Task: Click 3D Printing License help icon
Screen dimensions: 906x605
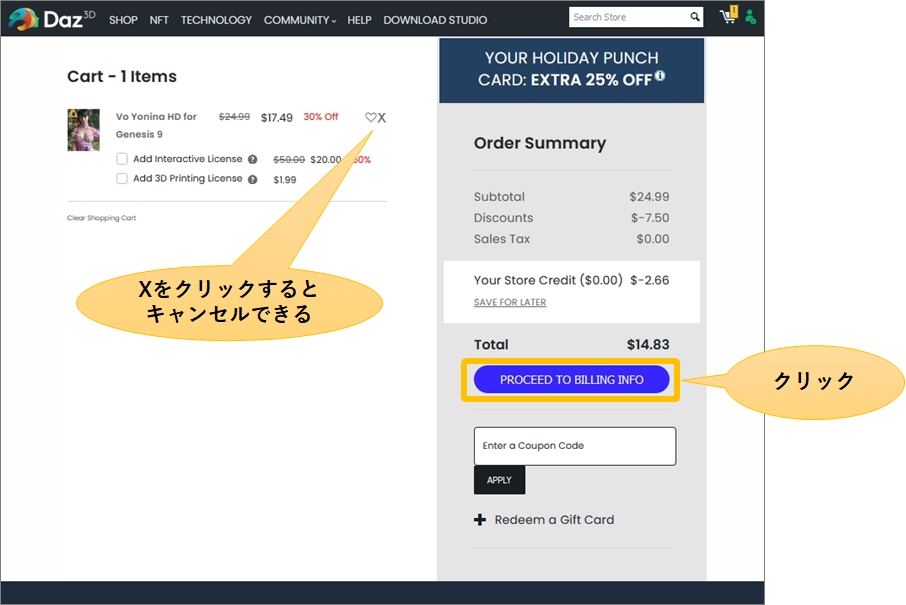Action: (253, 180)
